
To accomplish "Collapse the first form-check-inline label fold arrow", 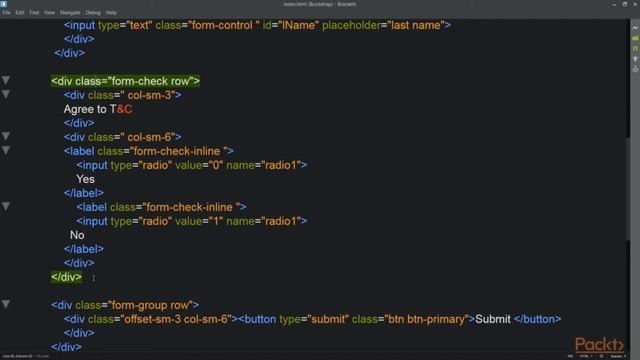I will [6, 151].
